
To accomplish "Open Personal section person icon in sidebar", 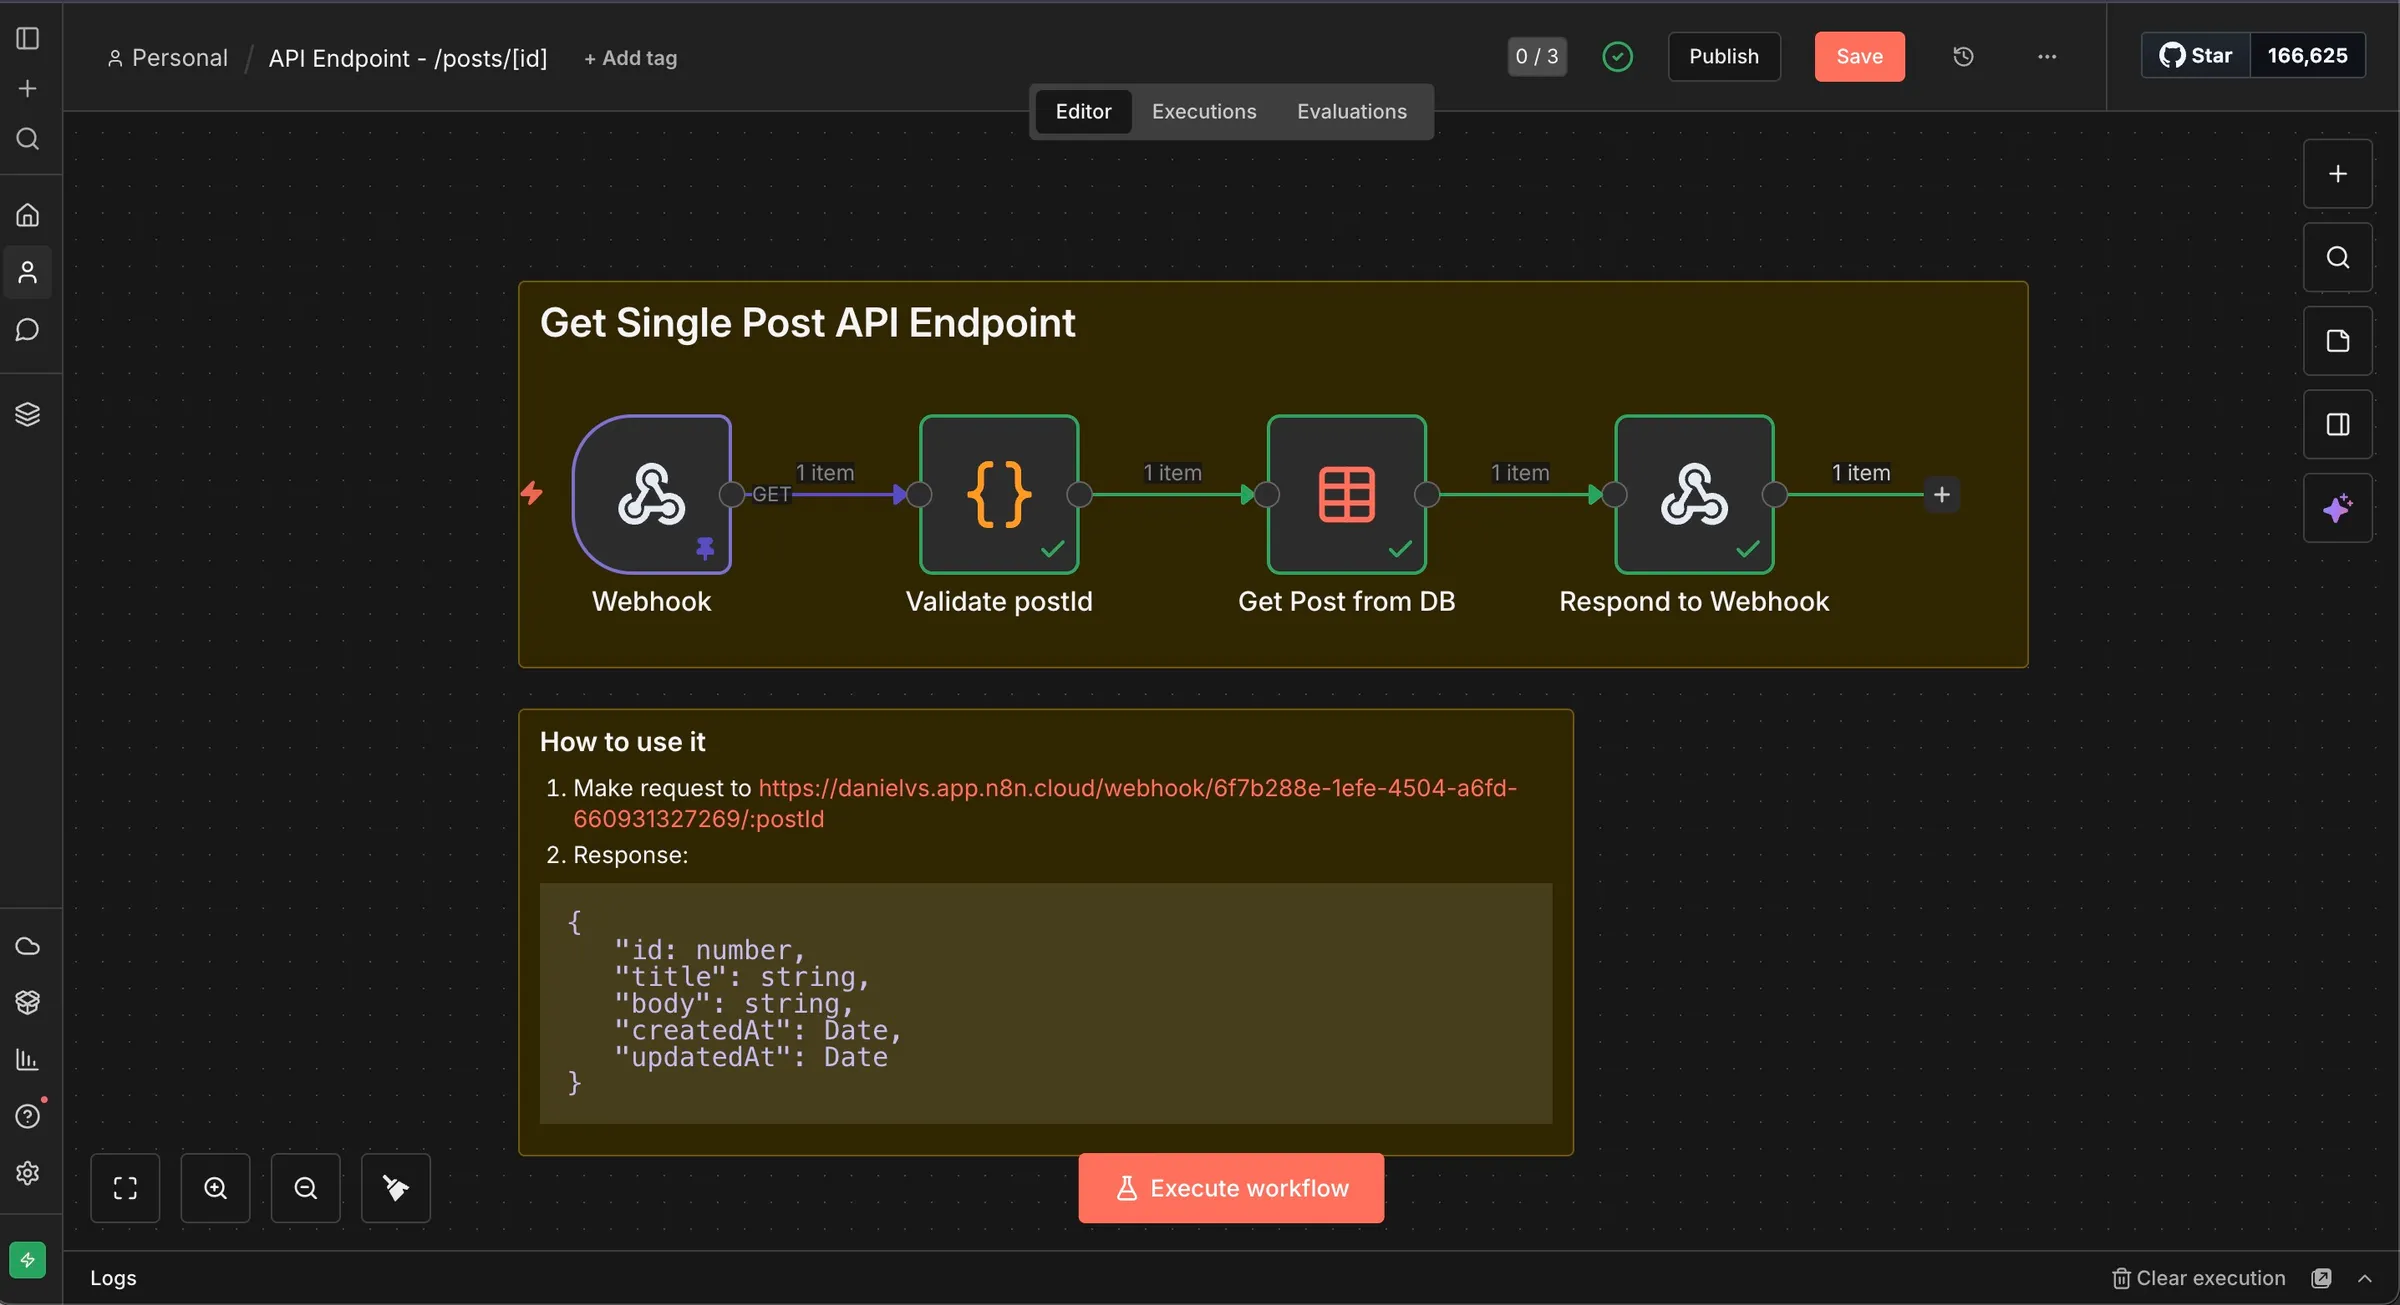I will coord(28,272).
